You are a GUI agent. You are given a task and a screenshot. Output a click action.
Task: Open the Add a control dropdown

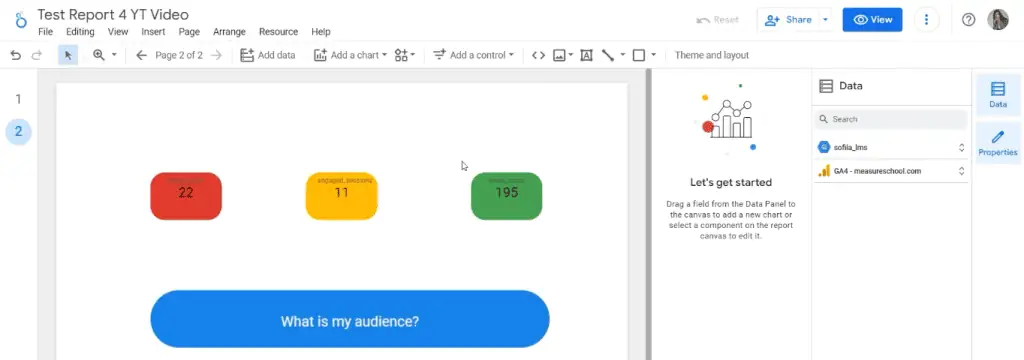[473, 56]
